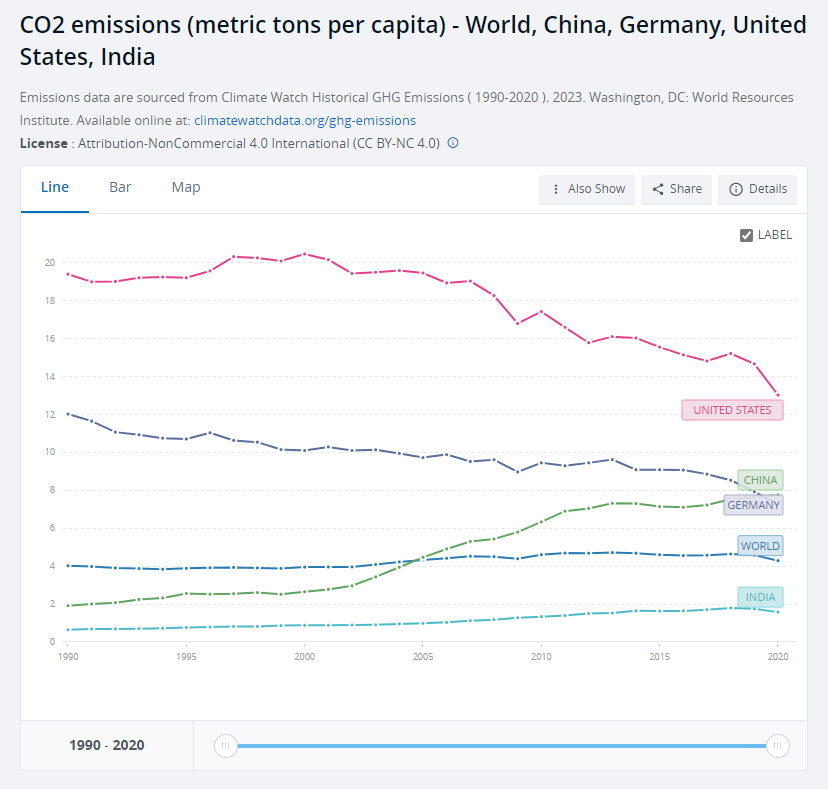Click the INDIA series label
The width and height of the screenshot is (828, 789).
[x=760, y=597]
